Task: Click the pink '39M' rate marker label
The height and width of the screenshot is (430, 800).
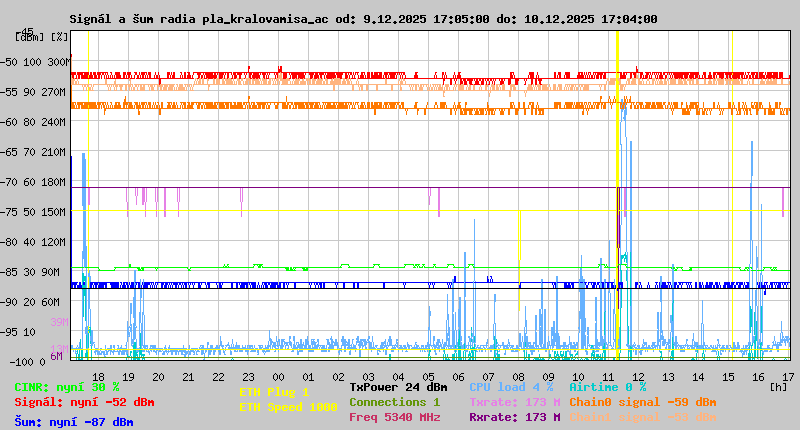Action: [59, 322]
